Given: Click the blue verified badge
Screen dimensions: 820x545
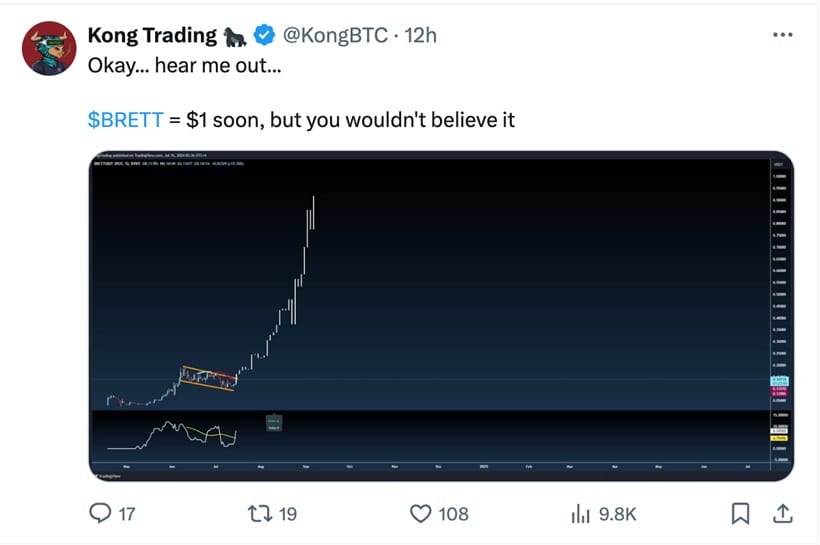Looking at the screenshot, I should [x=264, y=36].
